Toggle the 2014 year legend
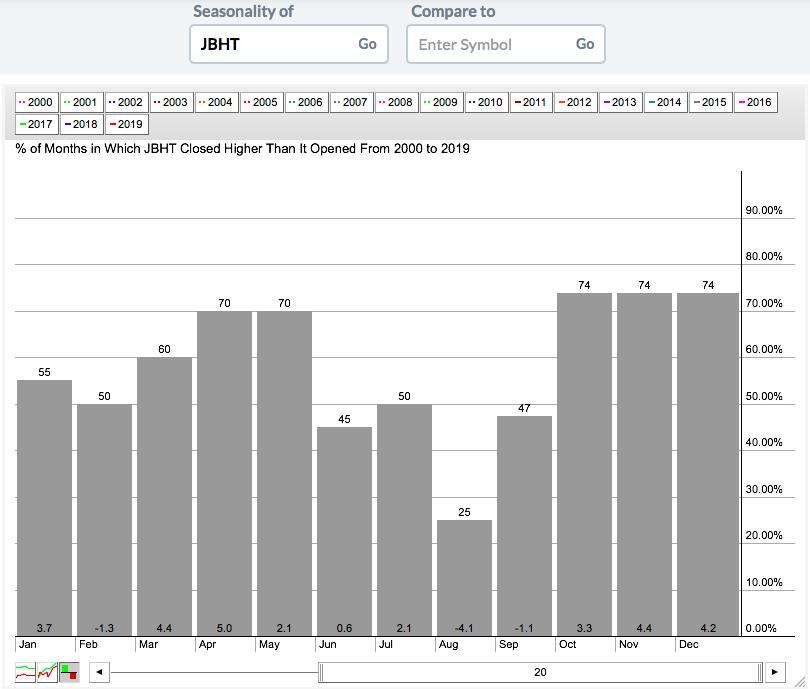The width and height of the screenshot is (810, 689). (x=665, y=102)
